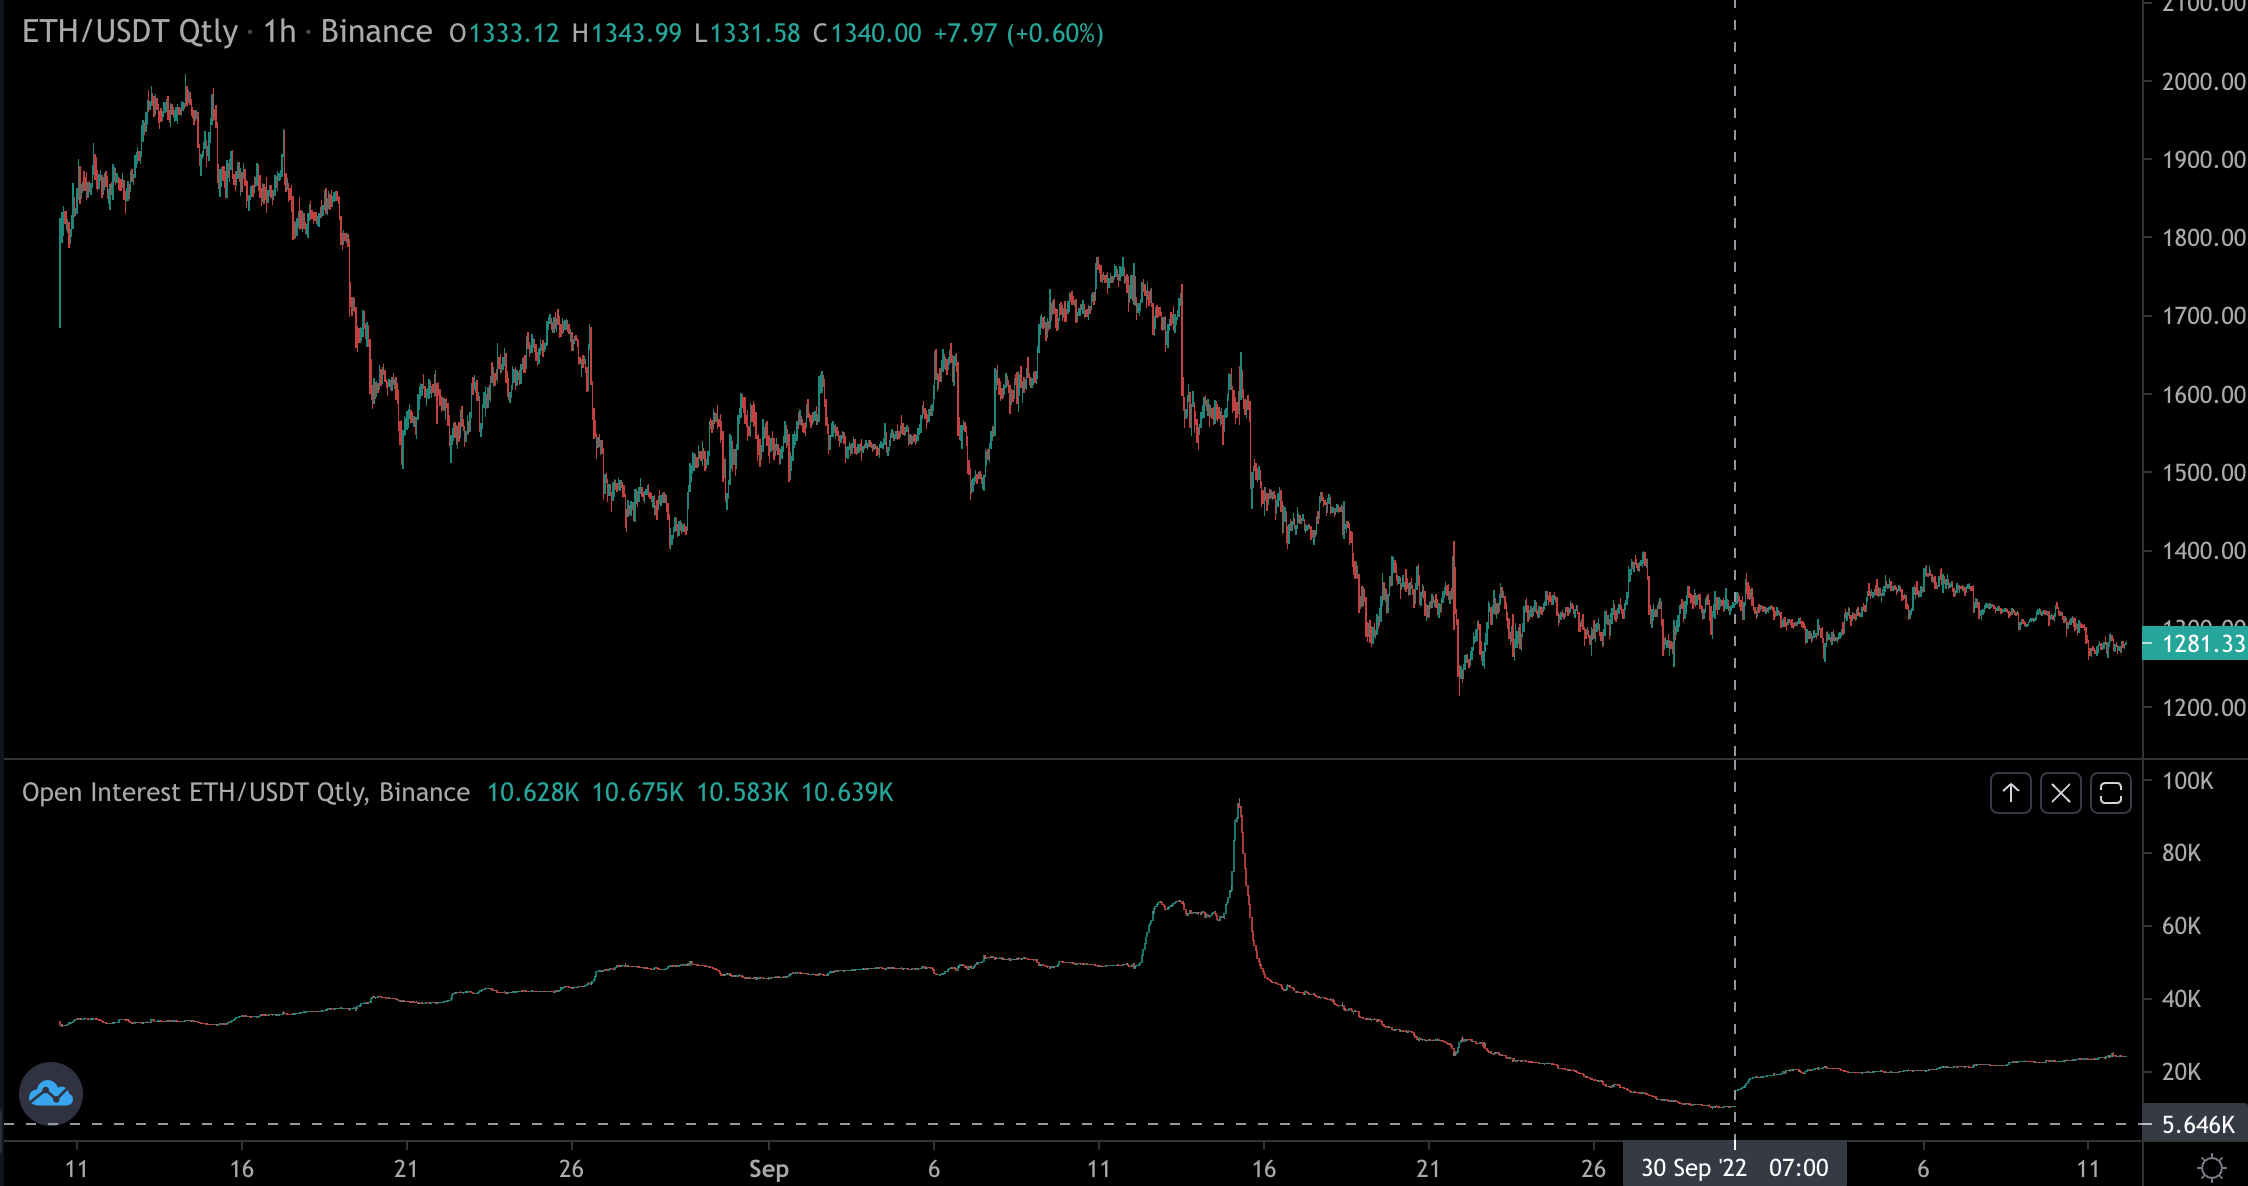Screen dimensions: 2248x1186
Task: Click the 2000.00 price scale label
Action: pos(2203,82)
